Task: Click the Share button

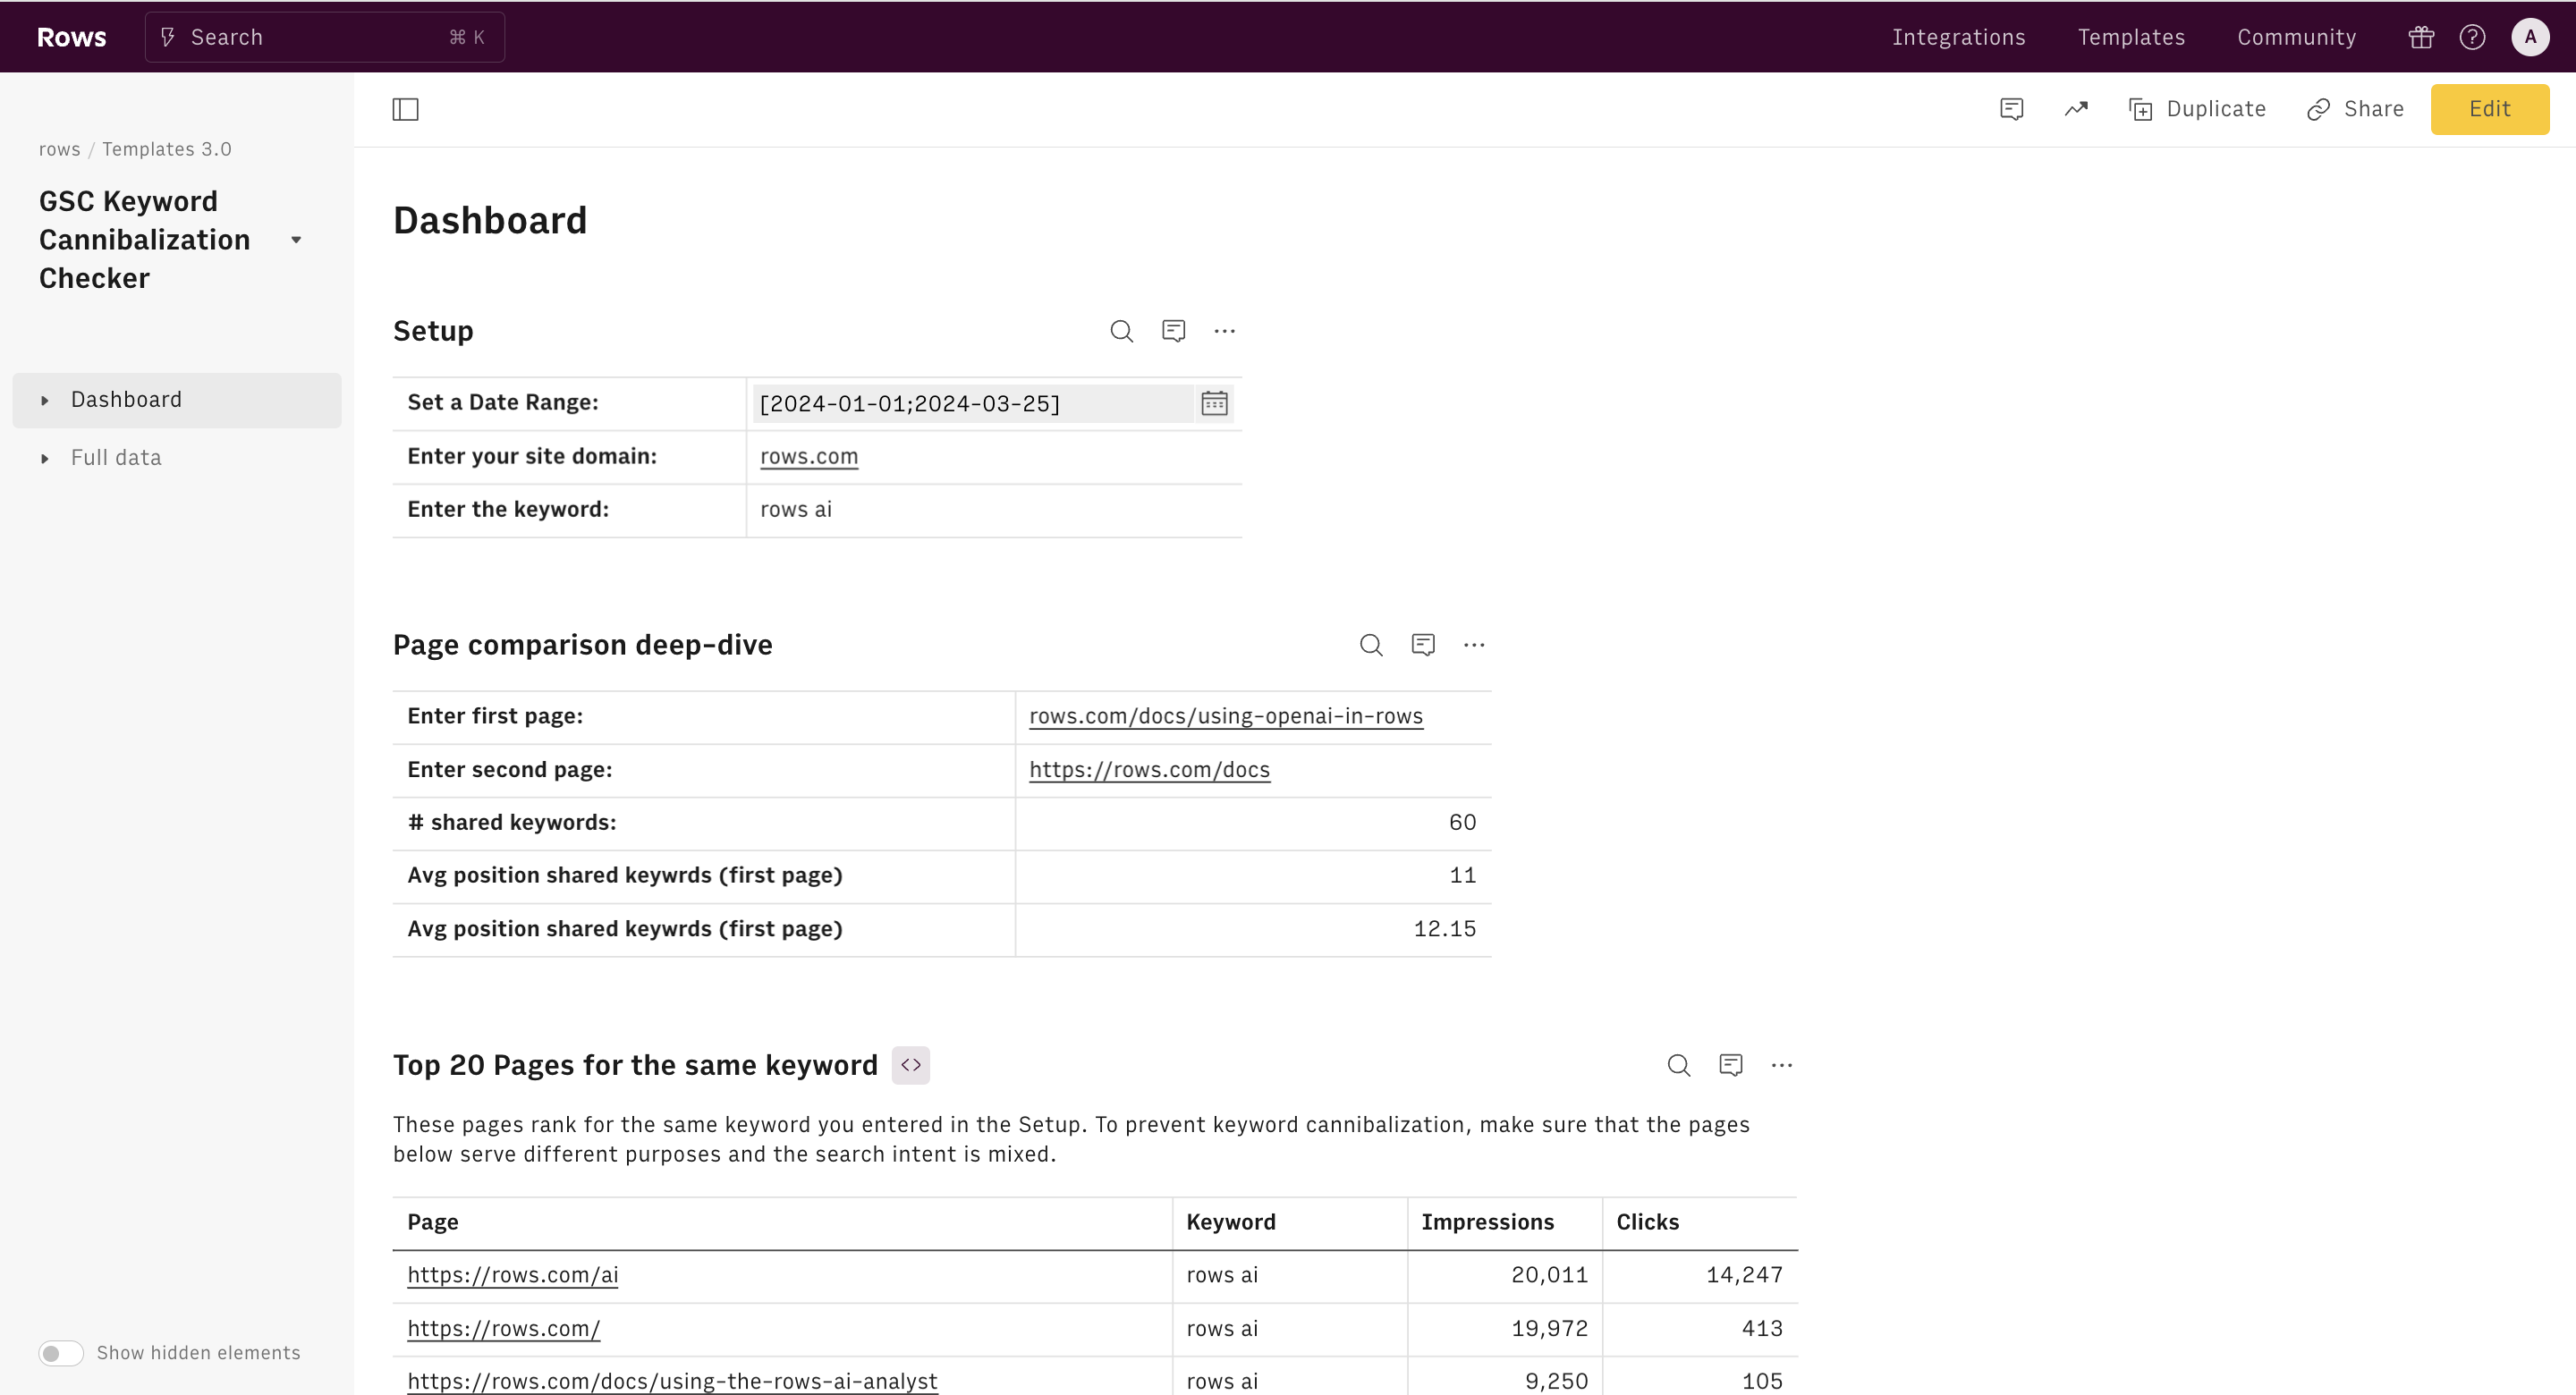Action: pos(2355,109)
